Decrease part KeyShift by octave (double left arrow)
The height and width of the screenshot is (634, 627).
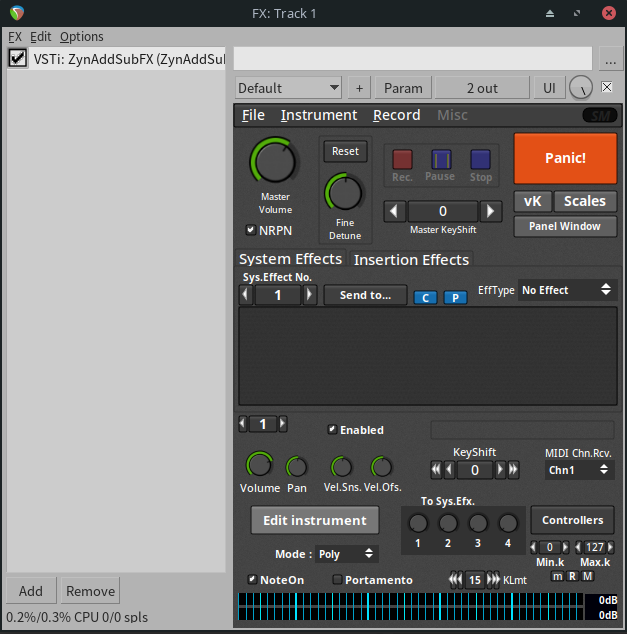[436, 470]
